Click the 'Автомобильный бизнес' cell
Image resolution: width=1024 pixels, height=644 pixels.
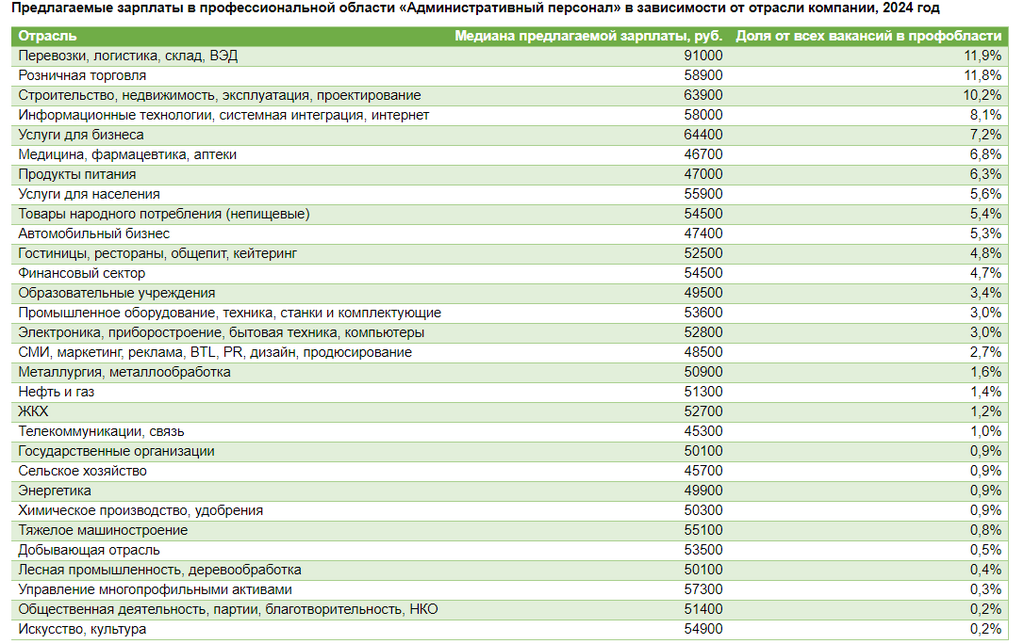(93, 234)
